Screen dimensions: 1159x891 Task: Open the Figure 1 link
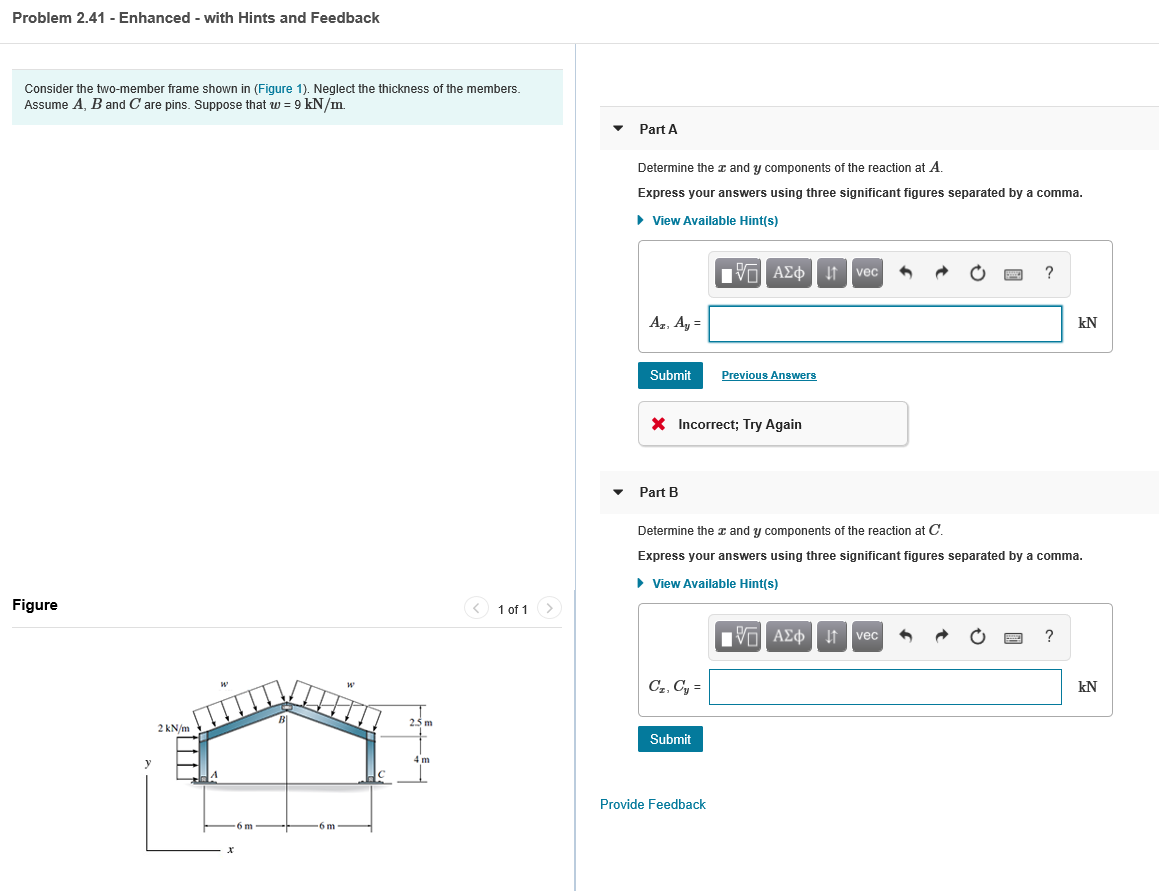coord(280,89)
